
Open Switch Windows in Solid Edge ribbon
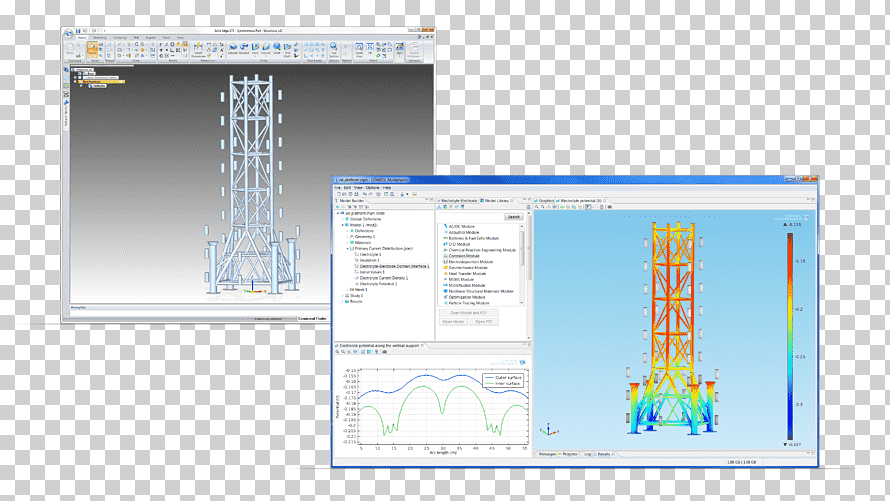[414, 49]
